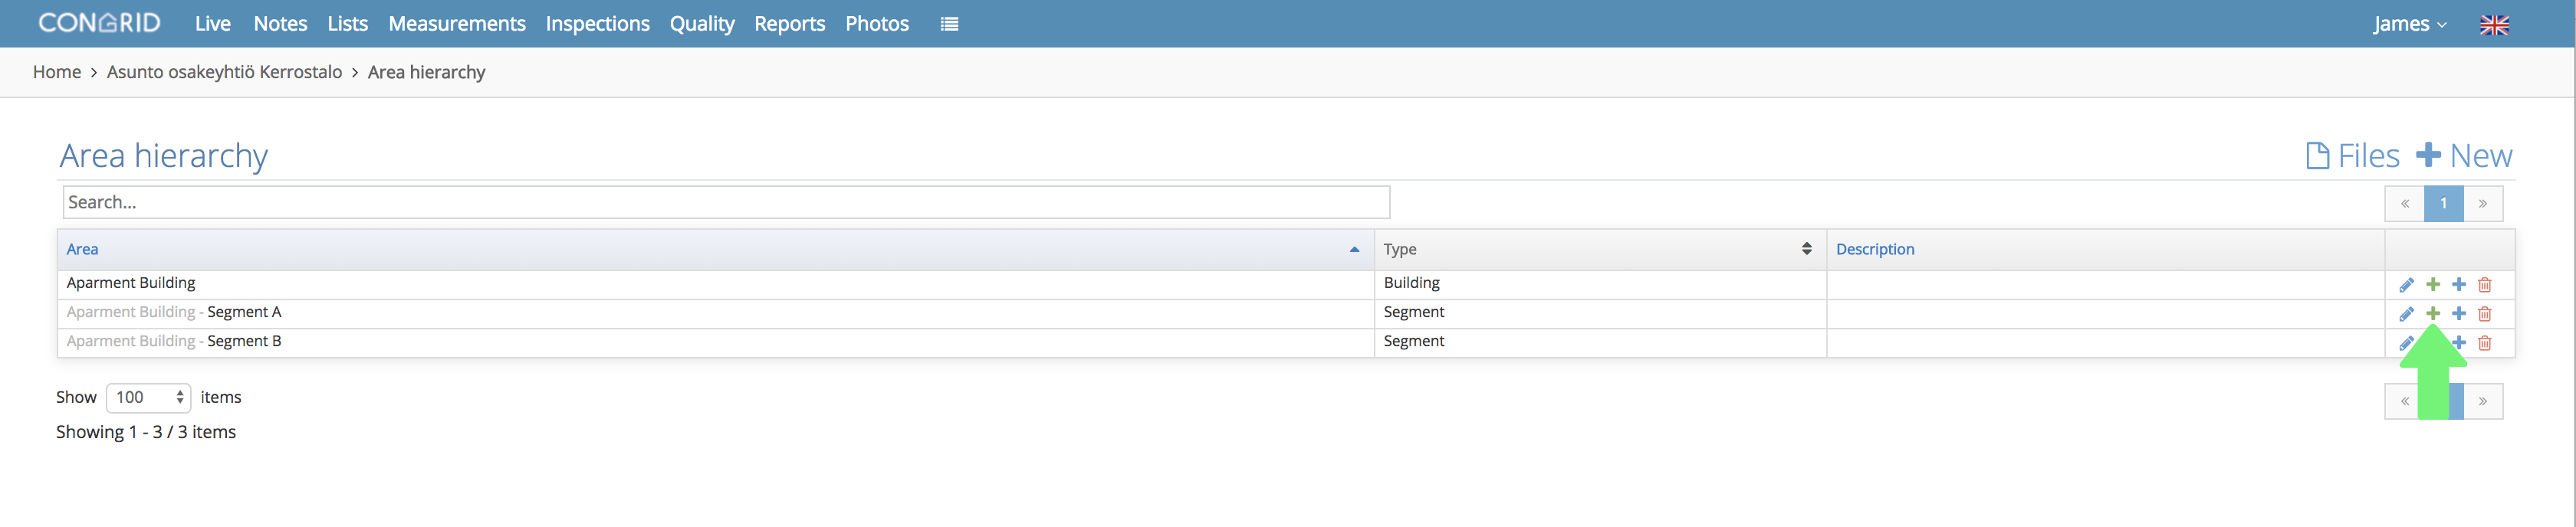Image resolution: width=2576 pixels, height=527 pixels.
Task: Open the list menu icon in navbar
Action: (x=949, y=24)
